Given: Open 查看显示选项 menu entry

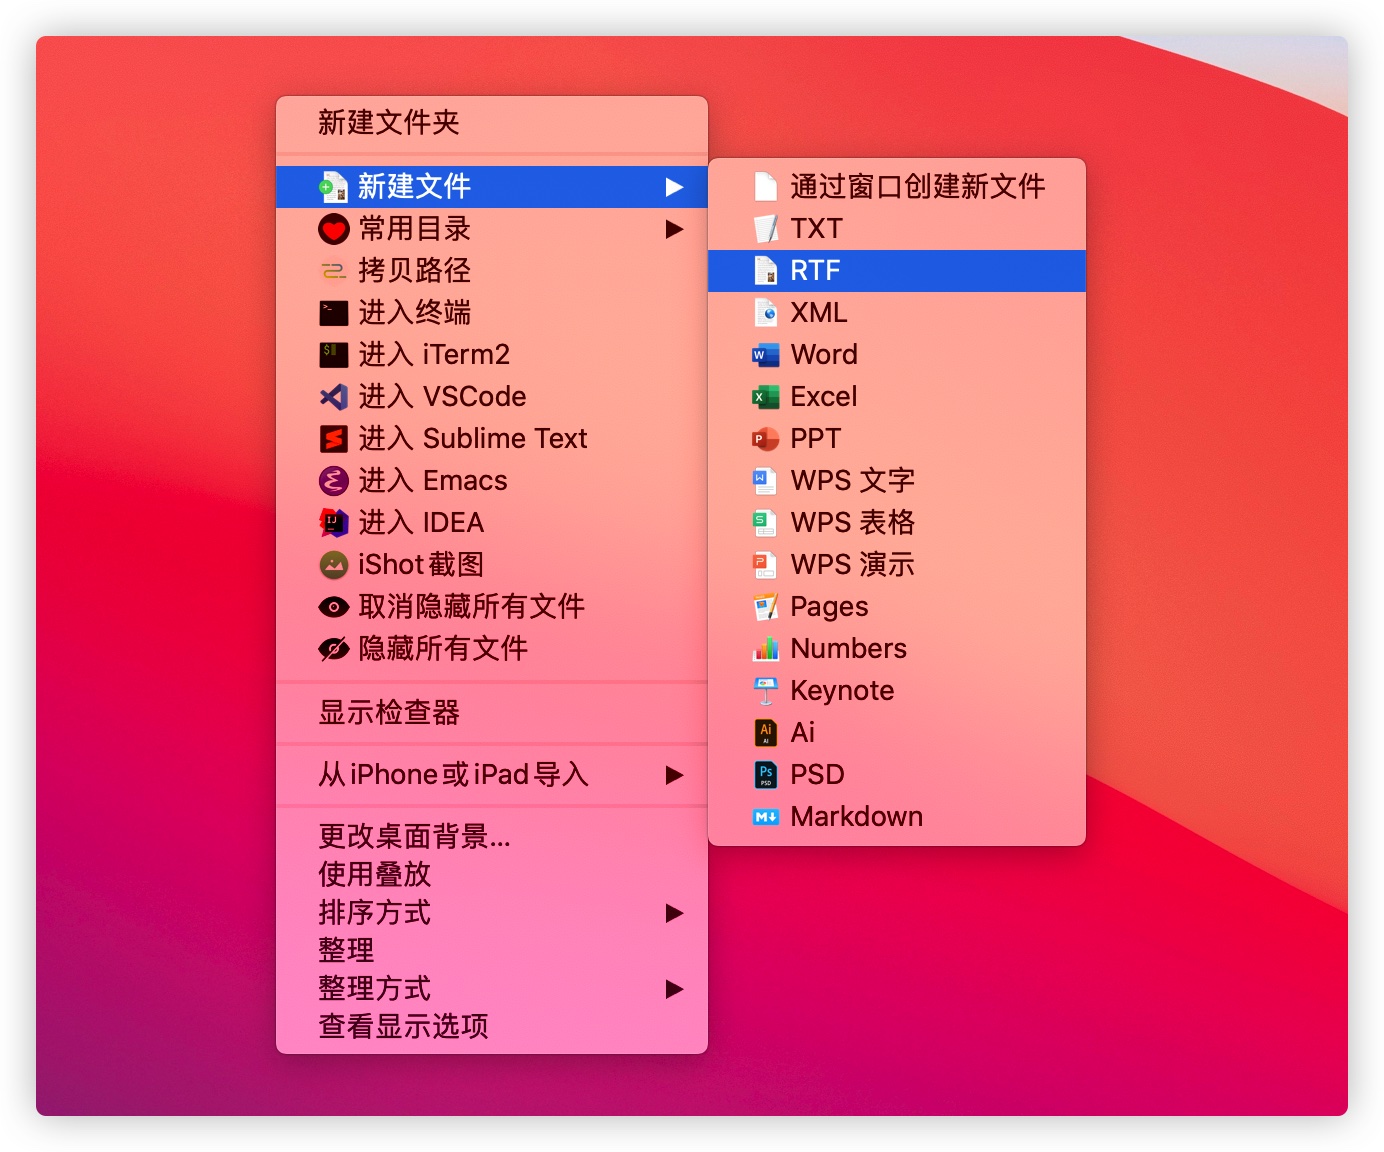Looking at the screenshot, I should click(492, 1026).
